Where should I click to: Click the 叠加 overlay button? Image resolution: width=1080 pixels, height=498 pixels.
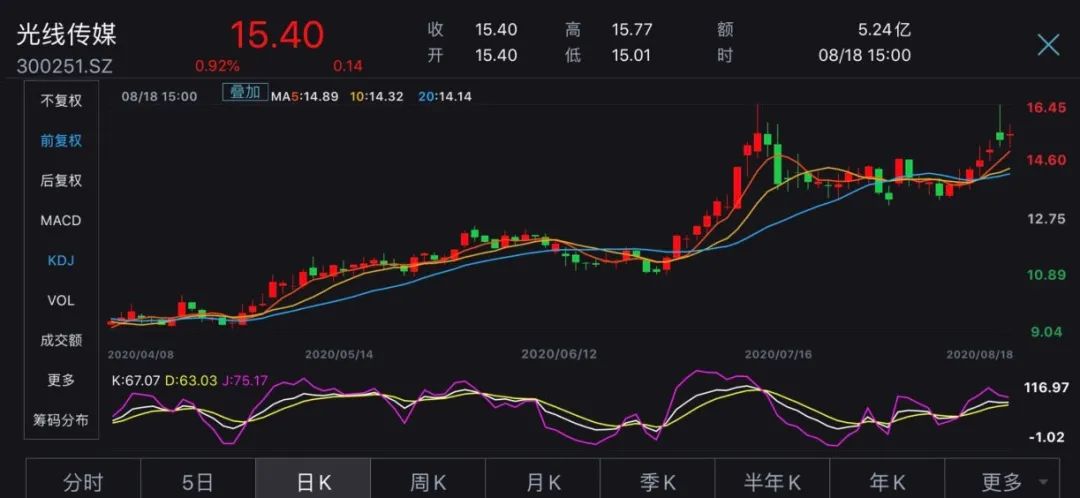click(245, 92)
